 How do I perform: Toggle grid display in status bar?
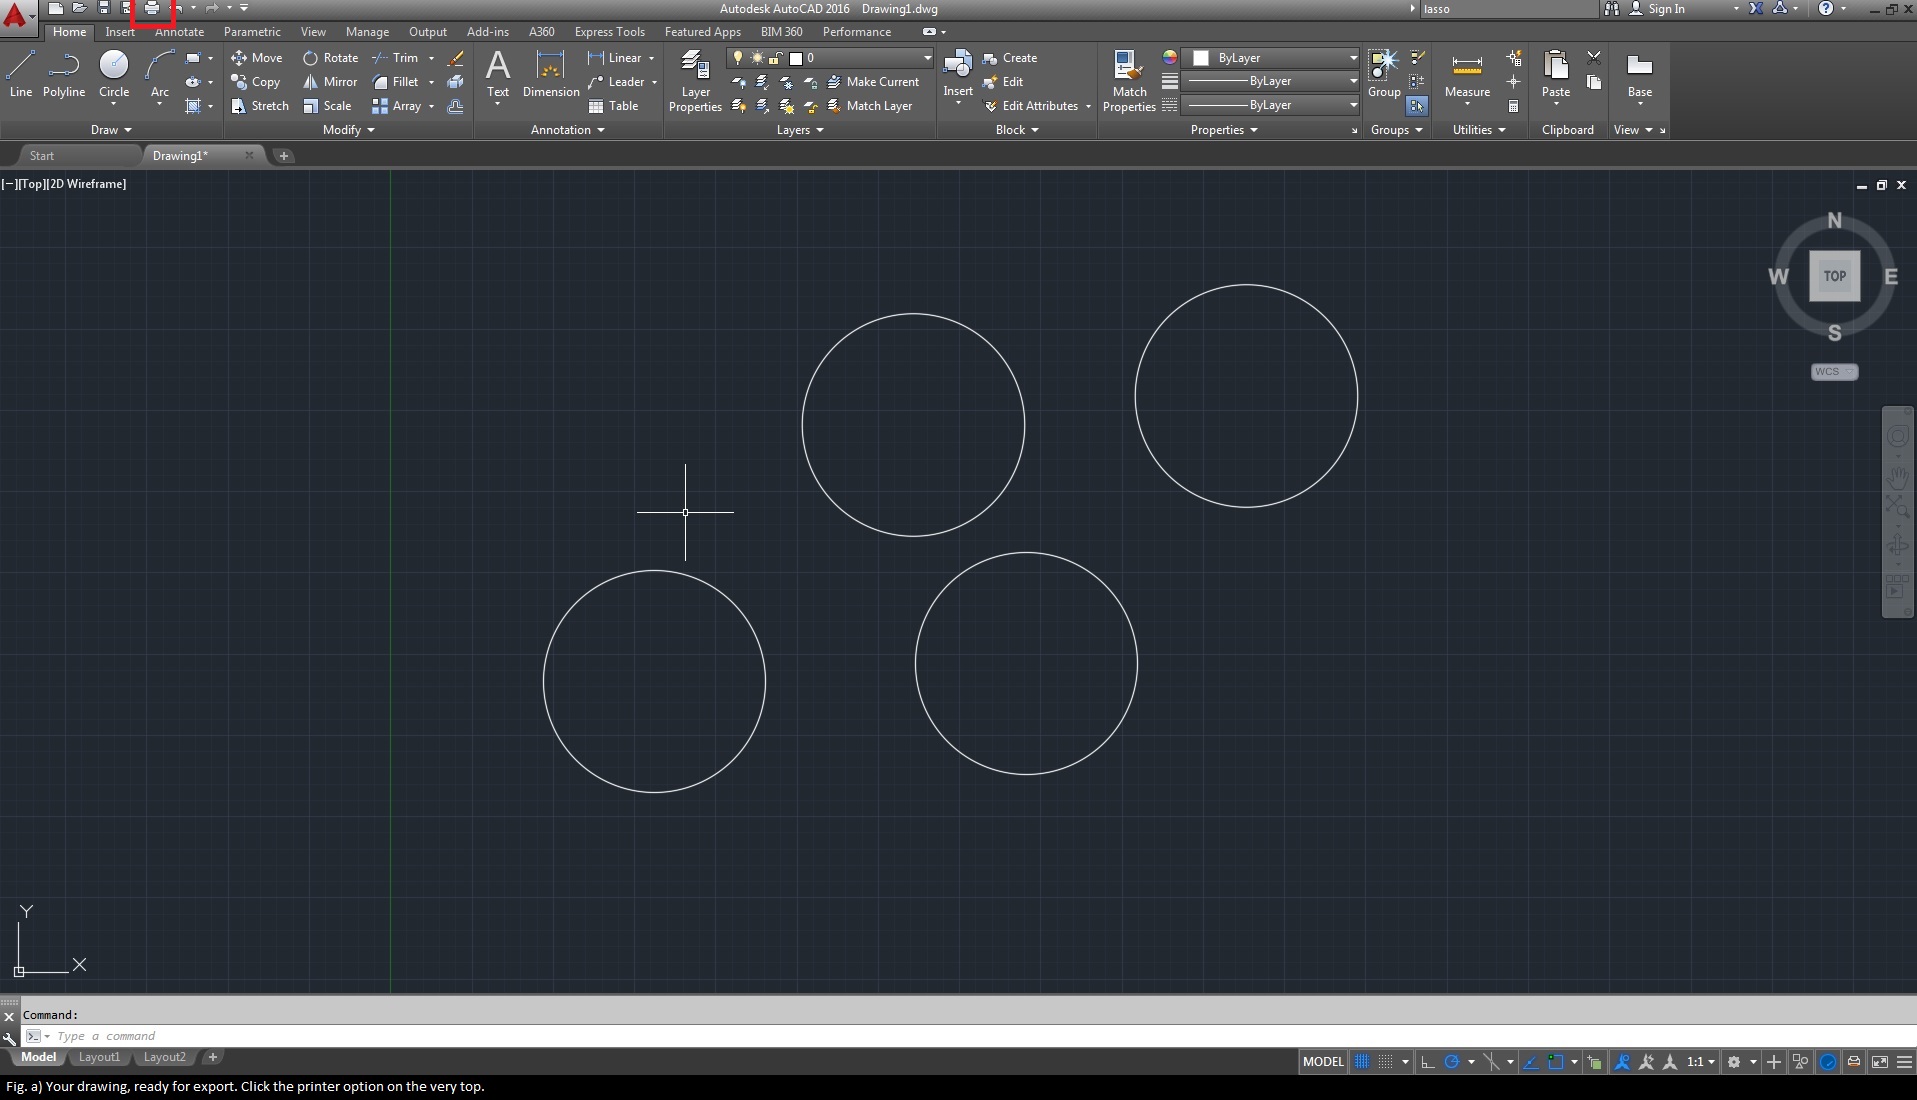[1362, 1062]
